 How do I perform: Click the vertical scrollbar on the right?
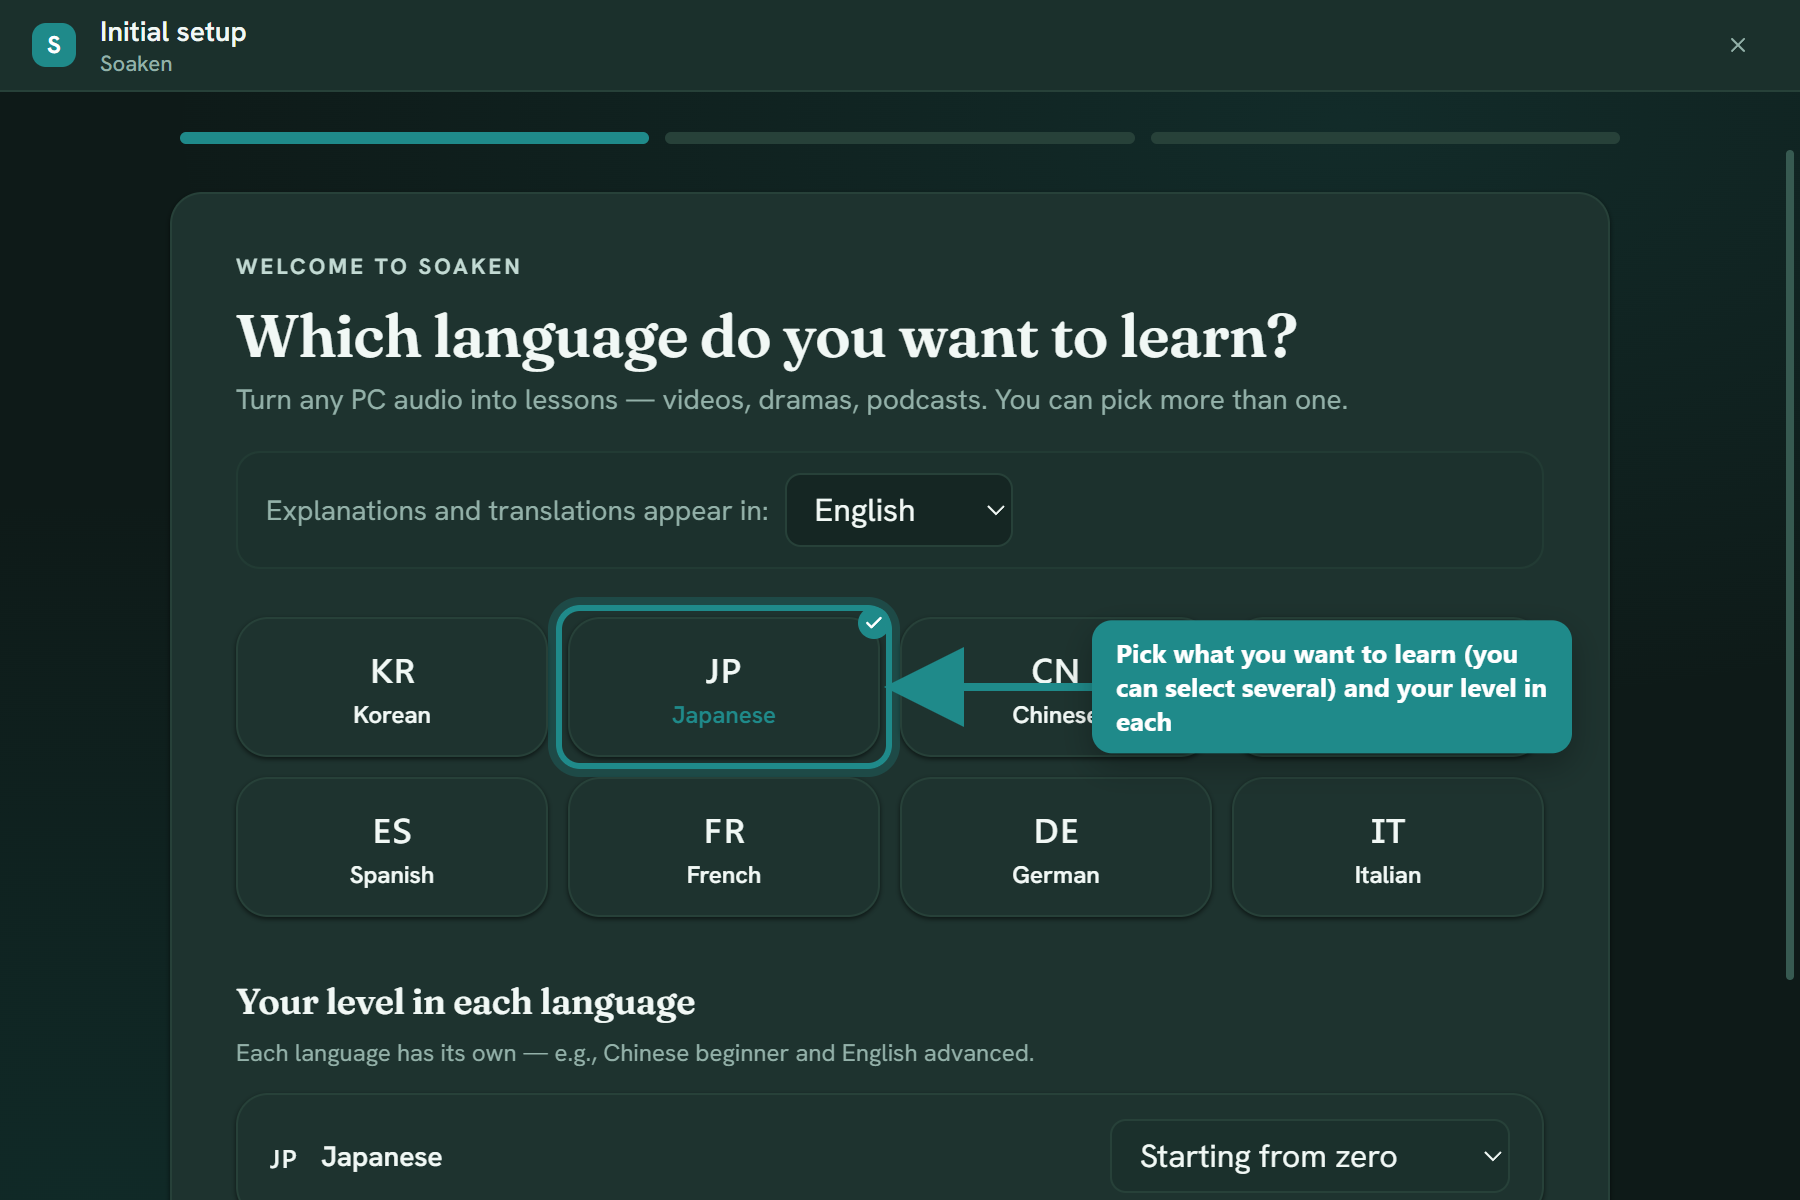(1790, 565)
